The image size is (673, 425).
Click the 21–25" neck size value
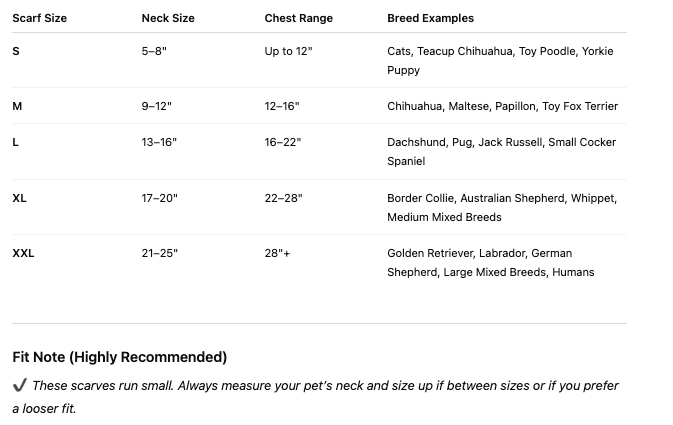tap(159, 253)
